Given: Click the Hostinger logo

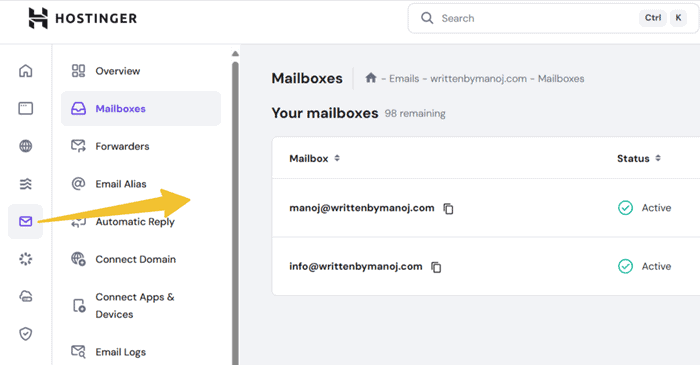Looking at the screenshot, I should 83,18.
